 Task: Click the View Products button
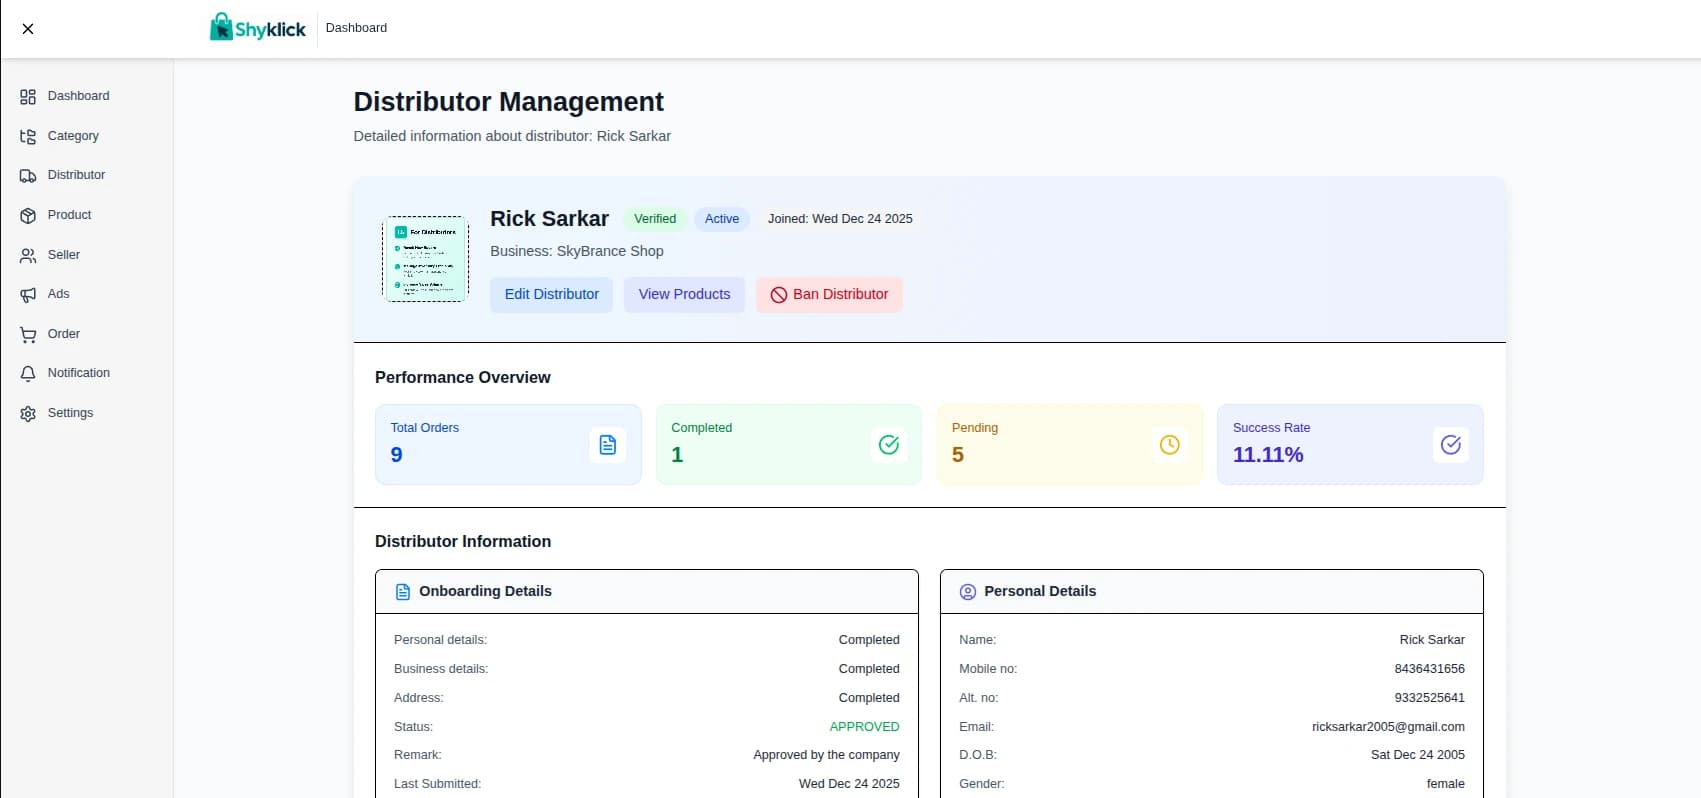(x=684, y=294)
